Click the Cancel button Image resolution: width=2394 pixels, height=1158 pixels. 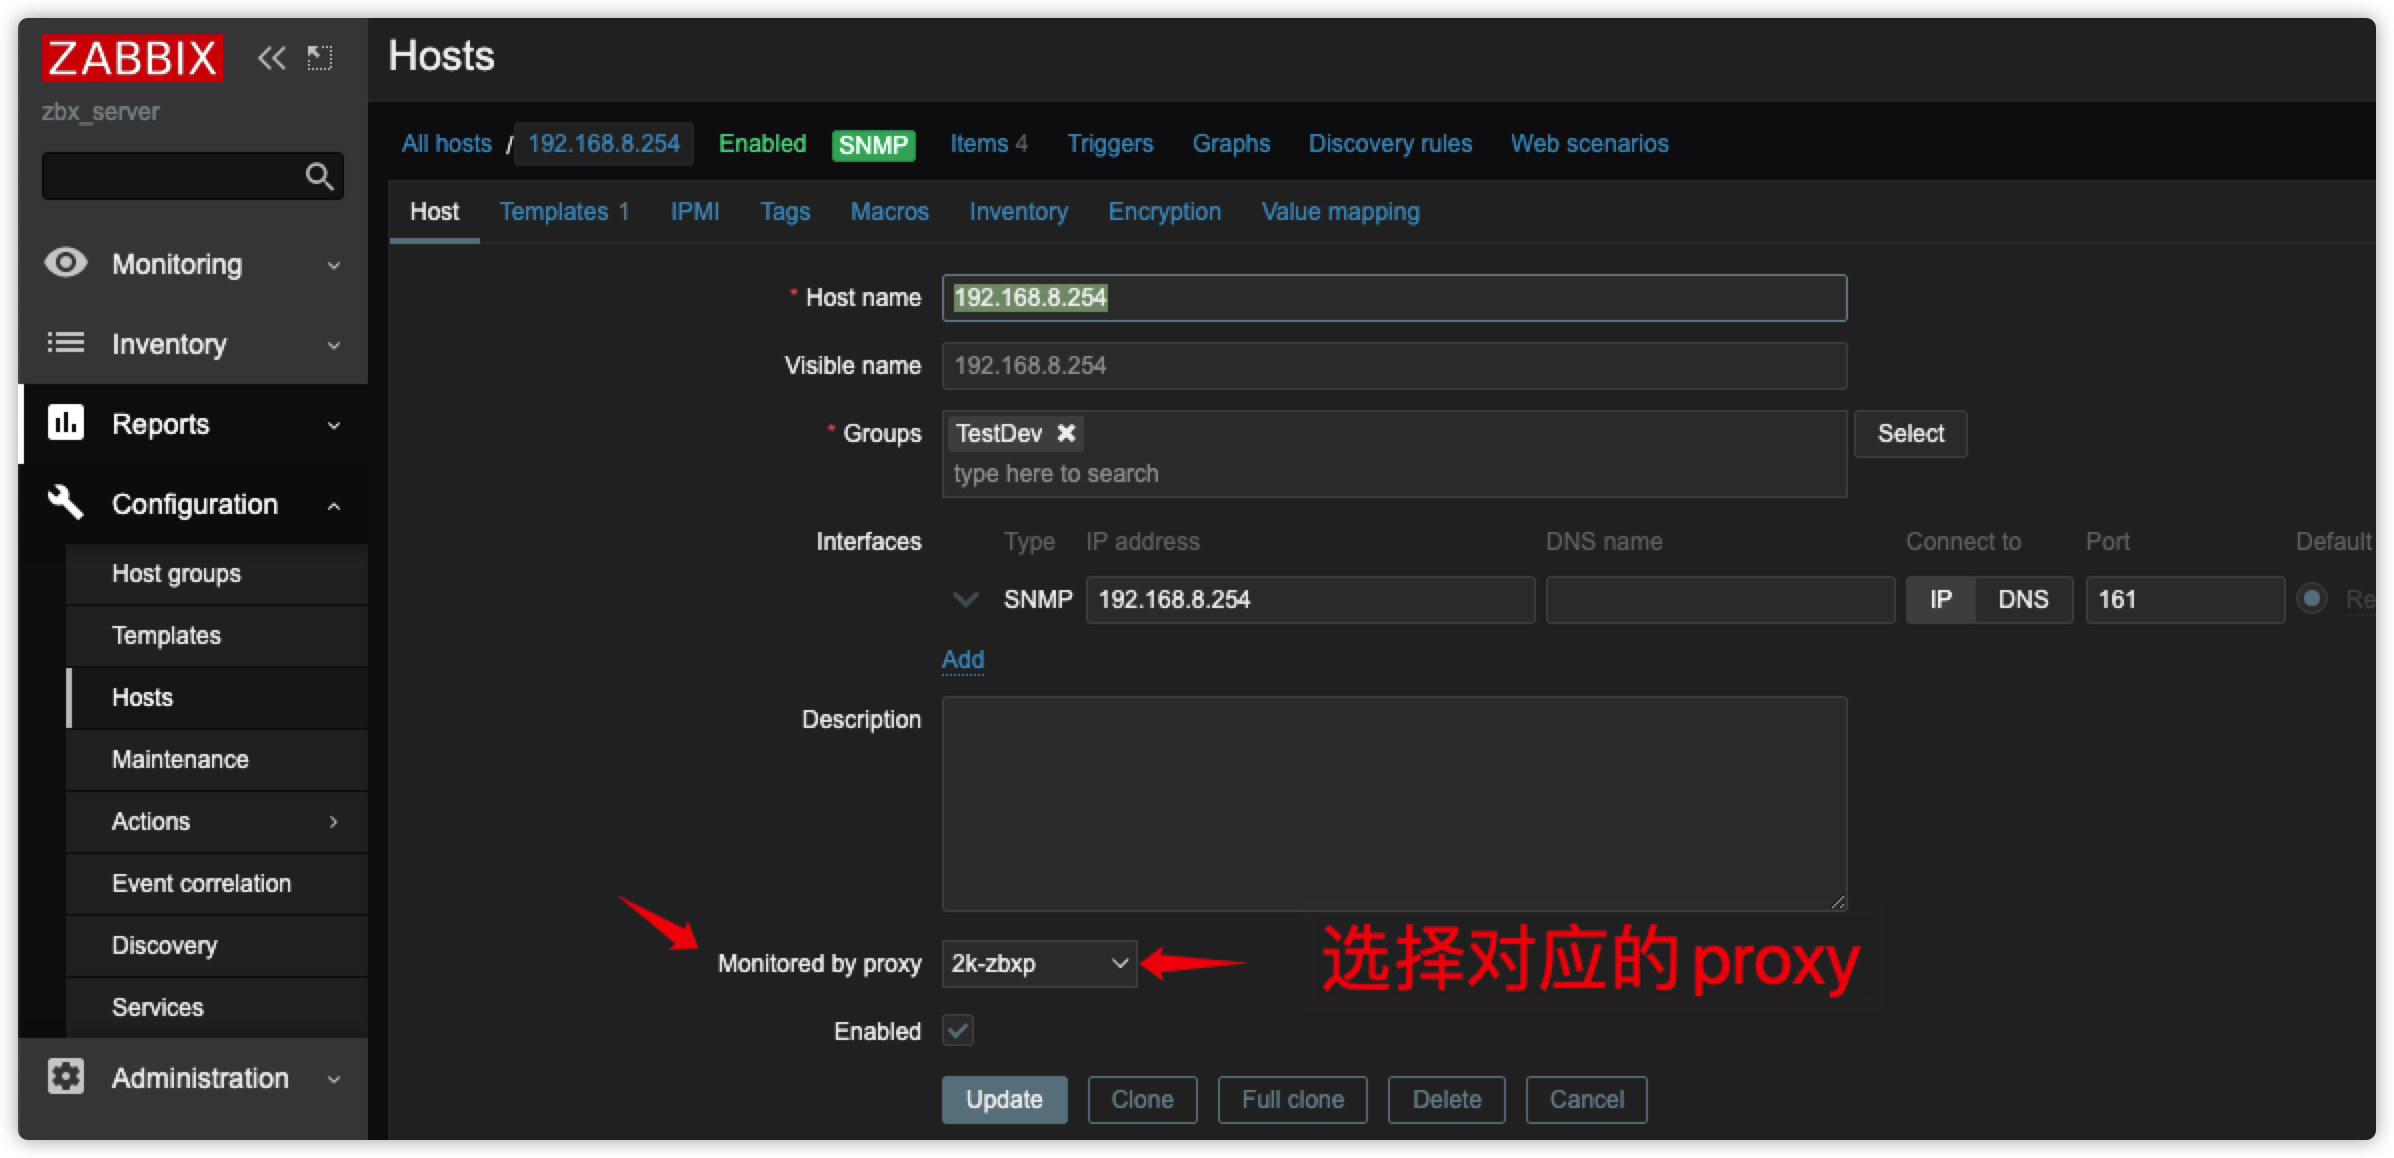[x=1586, y=1099]
